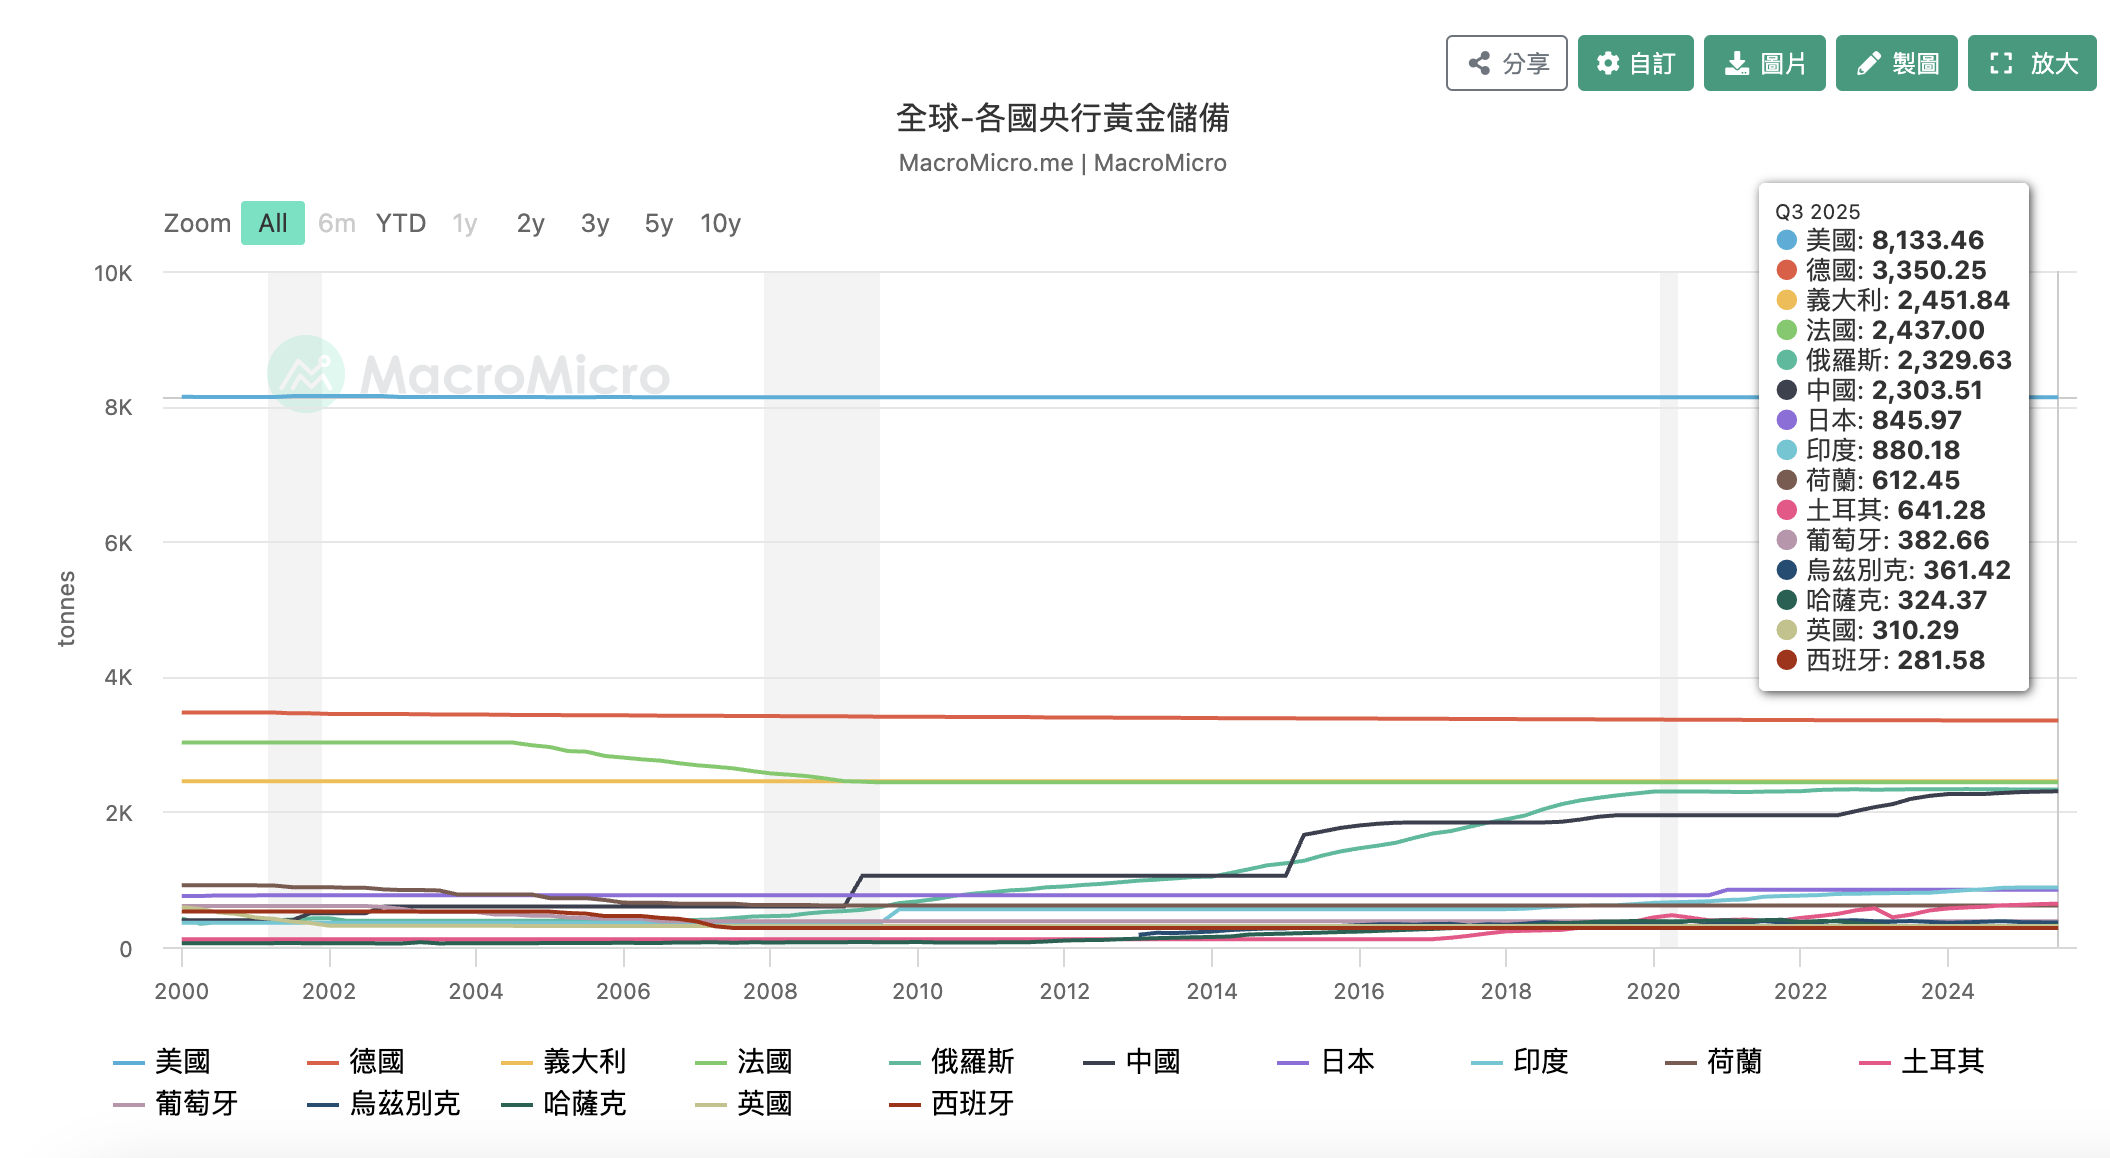Image resolution: width=2110 pixels, height=1158 pixels.
Task: Toggle 德國 series in legend
Action: [356, 1061]
